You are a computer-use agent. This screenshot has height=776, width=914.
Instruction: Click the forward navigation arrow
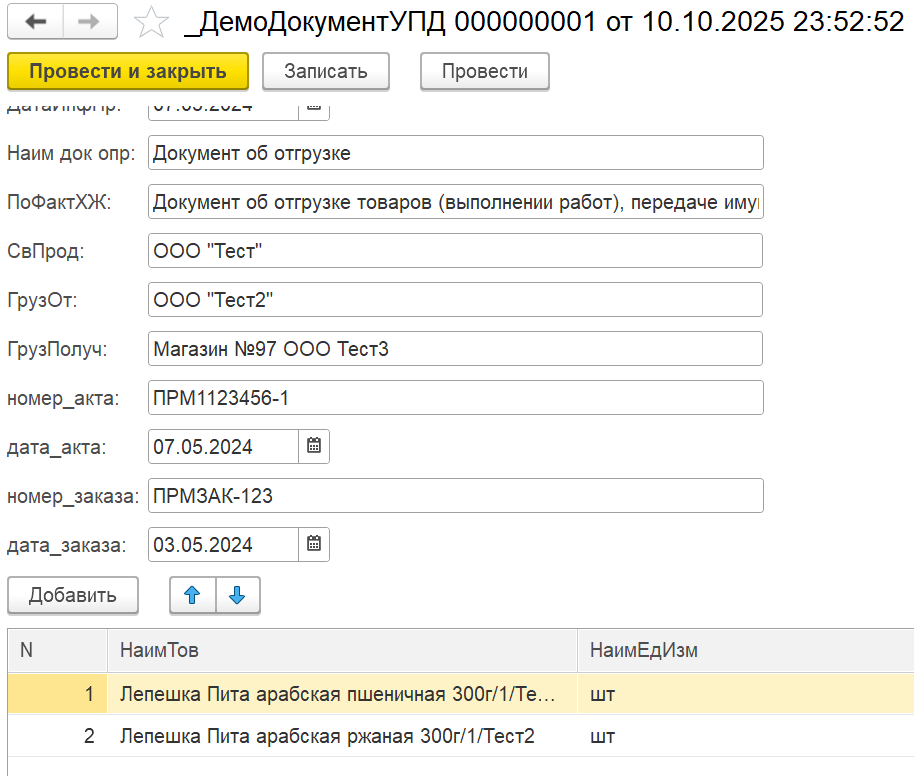[88, 22]
